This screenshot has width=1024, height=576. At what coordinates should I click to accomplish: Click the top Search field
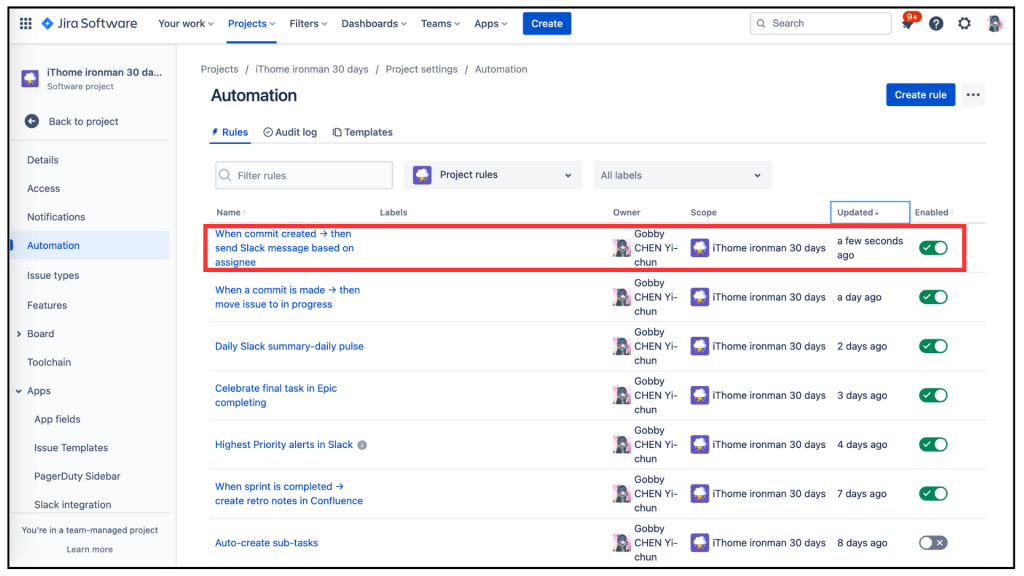[x=820, y=24]
